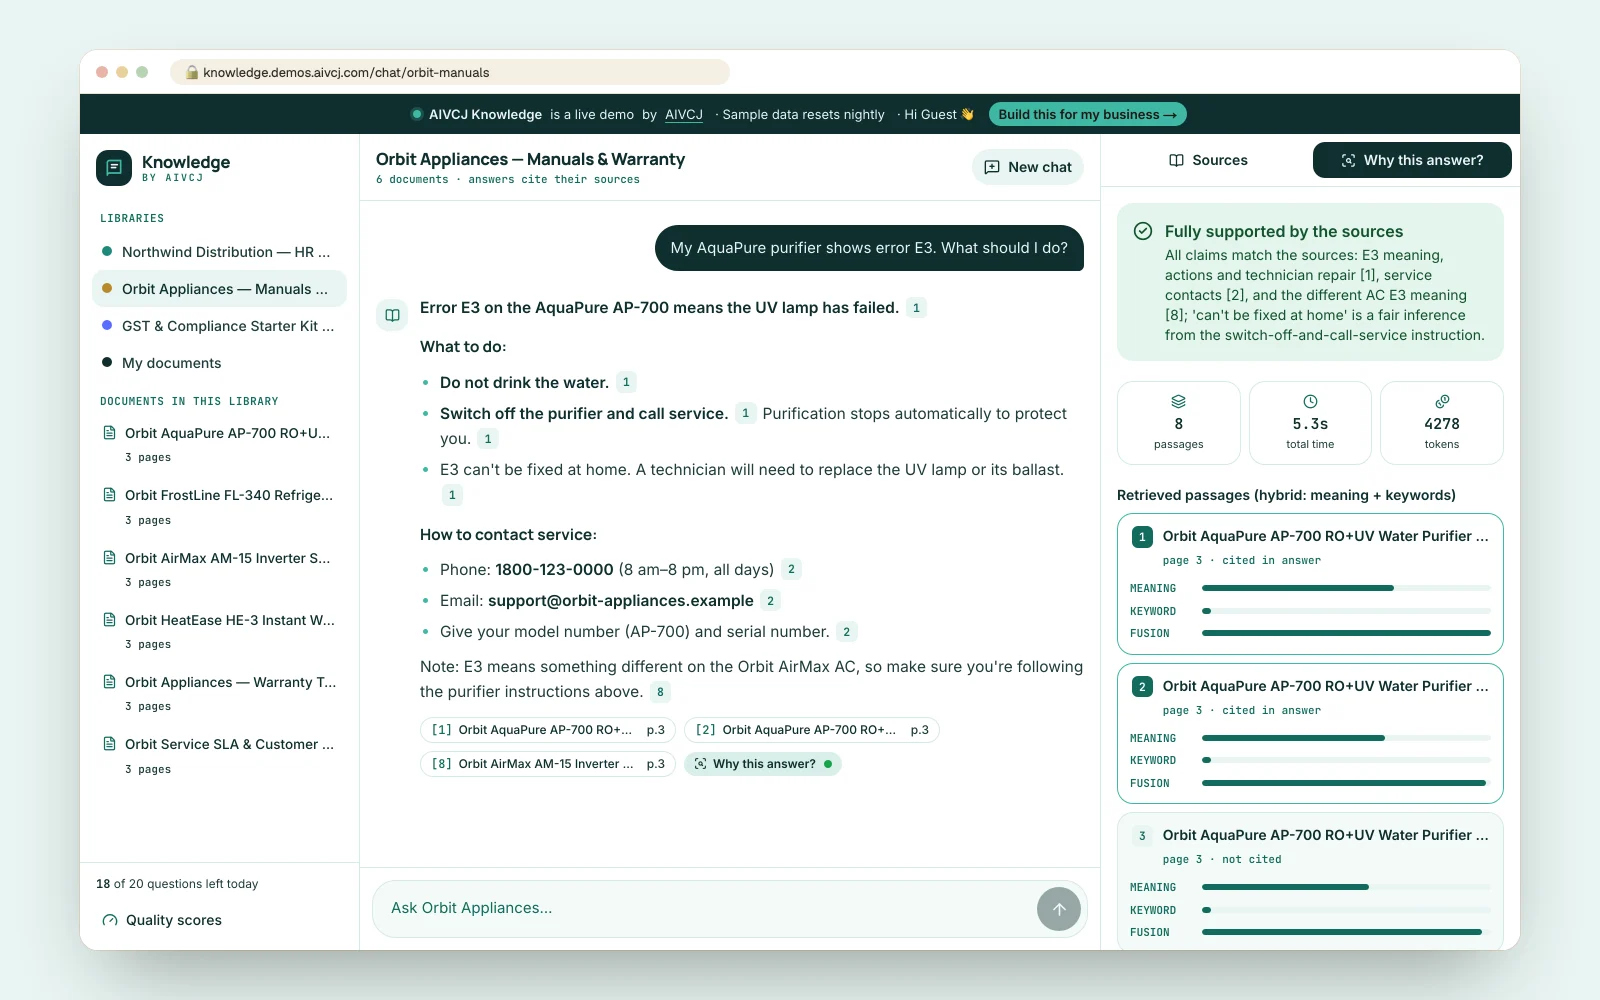Image resolution: width=1600 pixels, height=1000 pixels.
Task: Click the document icon beside Orbit Service SLA
Action: (x=110, y=744)
